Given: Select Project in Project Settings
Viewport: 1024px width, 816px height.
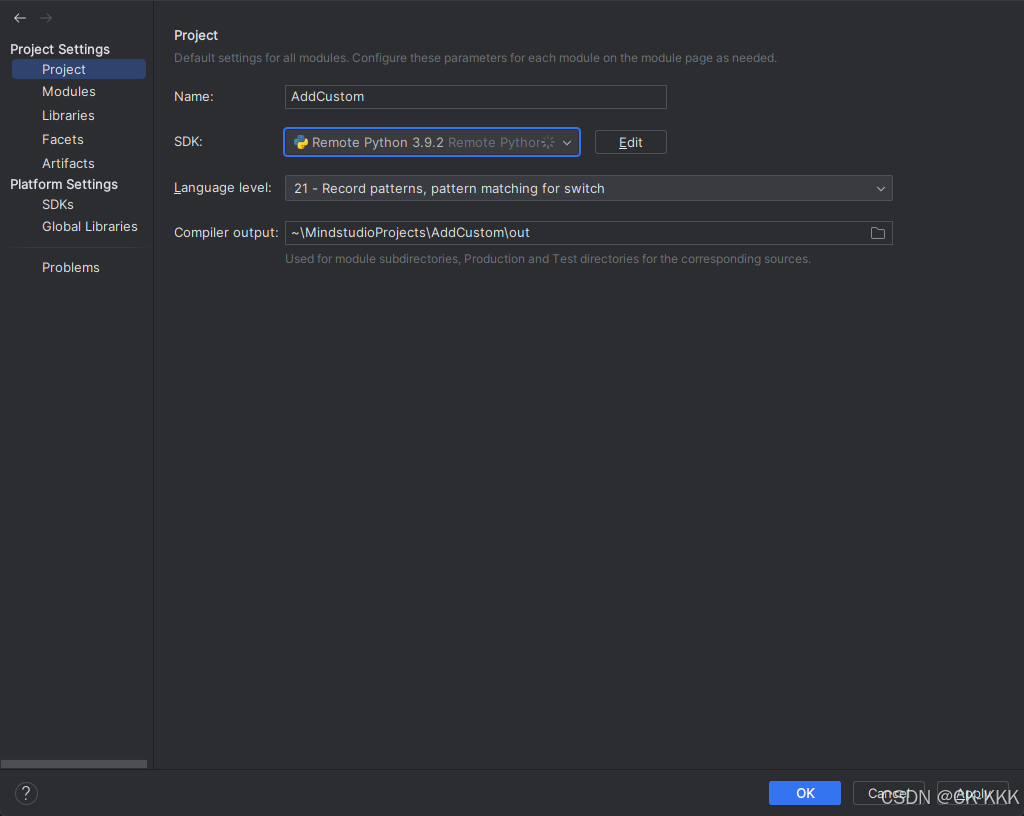Looking at the screenshot, I should (79, 69).
